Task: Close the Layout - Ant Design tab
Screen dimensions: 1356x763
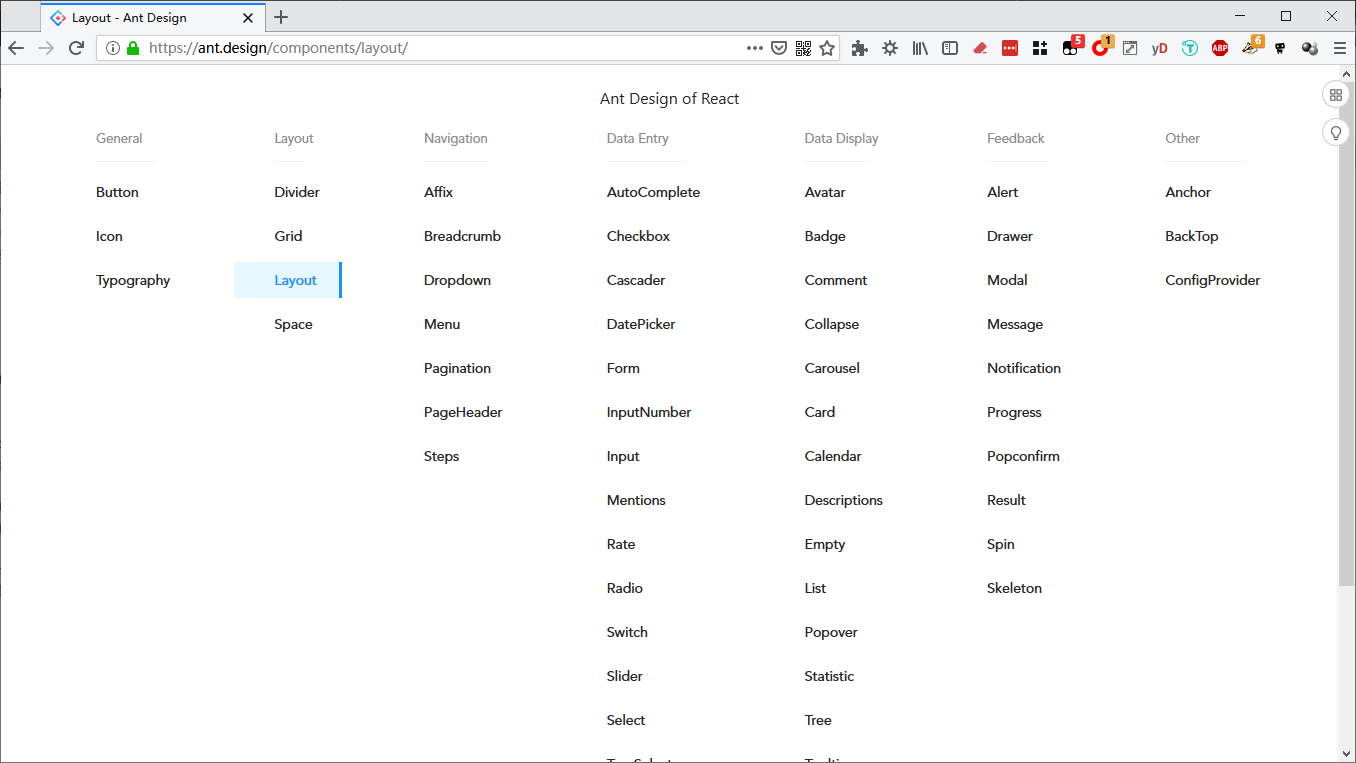Action: coord(248,18)
